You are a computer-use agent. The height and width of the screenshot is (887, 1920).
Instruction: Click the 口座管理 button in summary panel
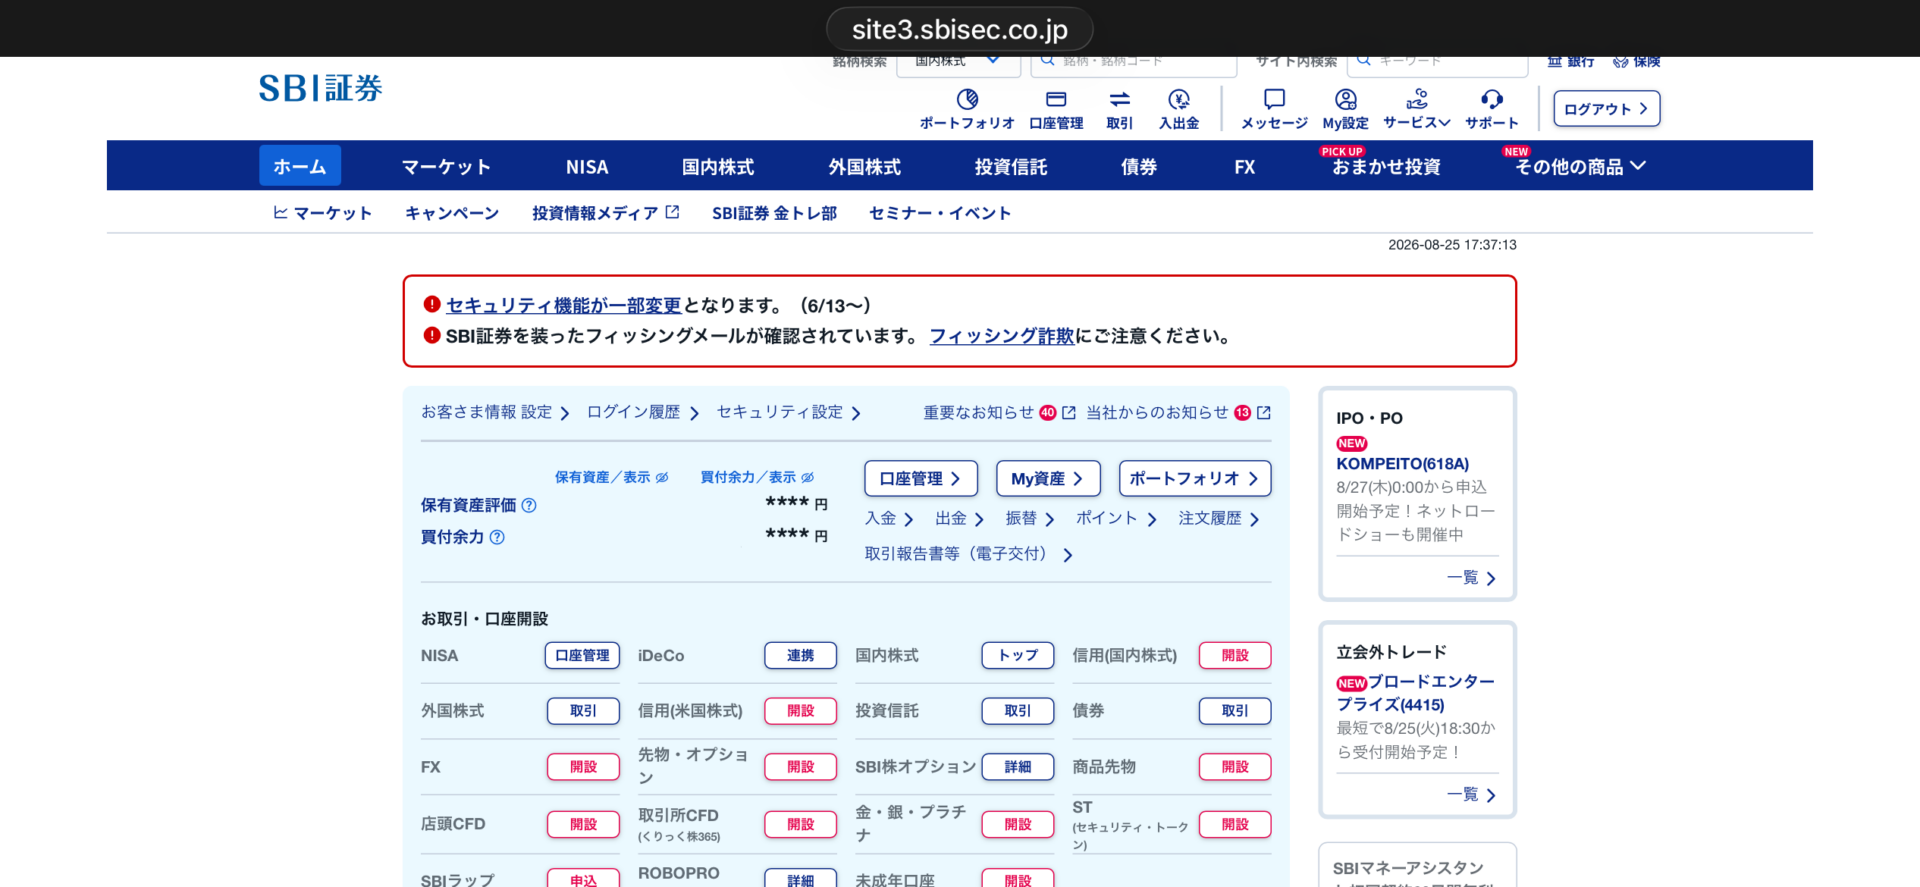point(921,479)
